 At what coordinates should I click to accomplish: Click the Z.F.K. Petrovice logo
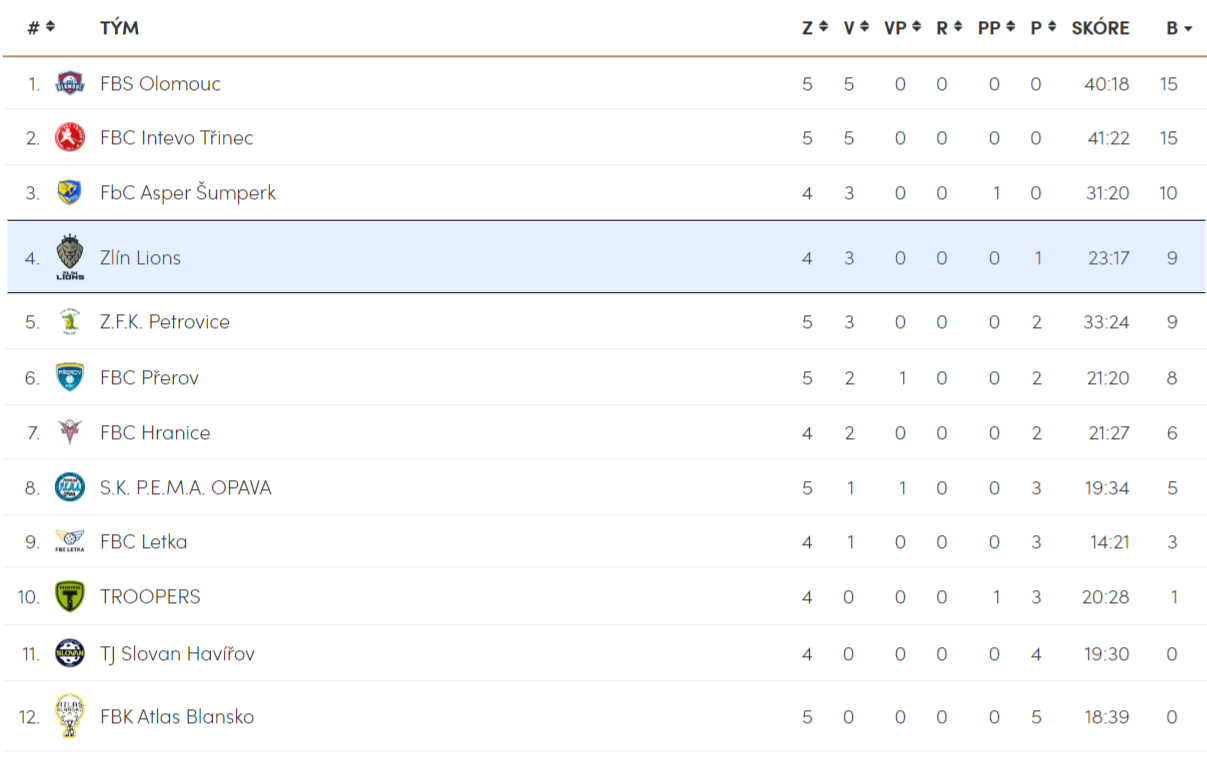[x=69, y=322]
